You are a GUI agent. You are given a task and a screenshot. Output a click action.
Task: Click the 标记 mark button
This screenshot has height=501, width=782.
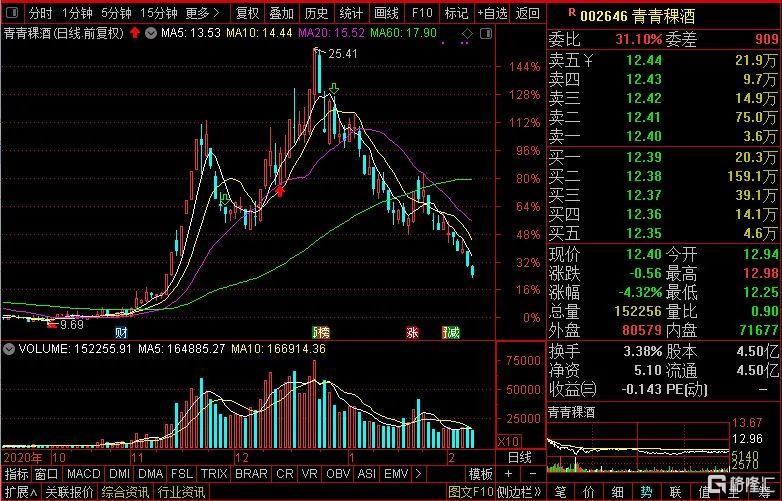[456, 13]
